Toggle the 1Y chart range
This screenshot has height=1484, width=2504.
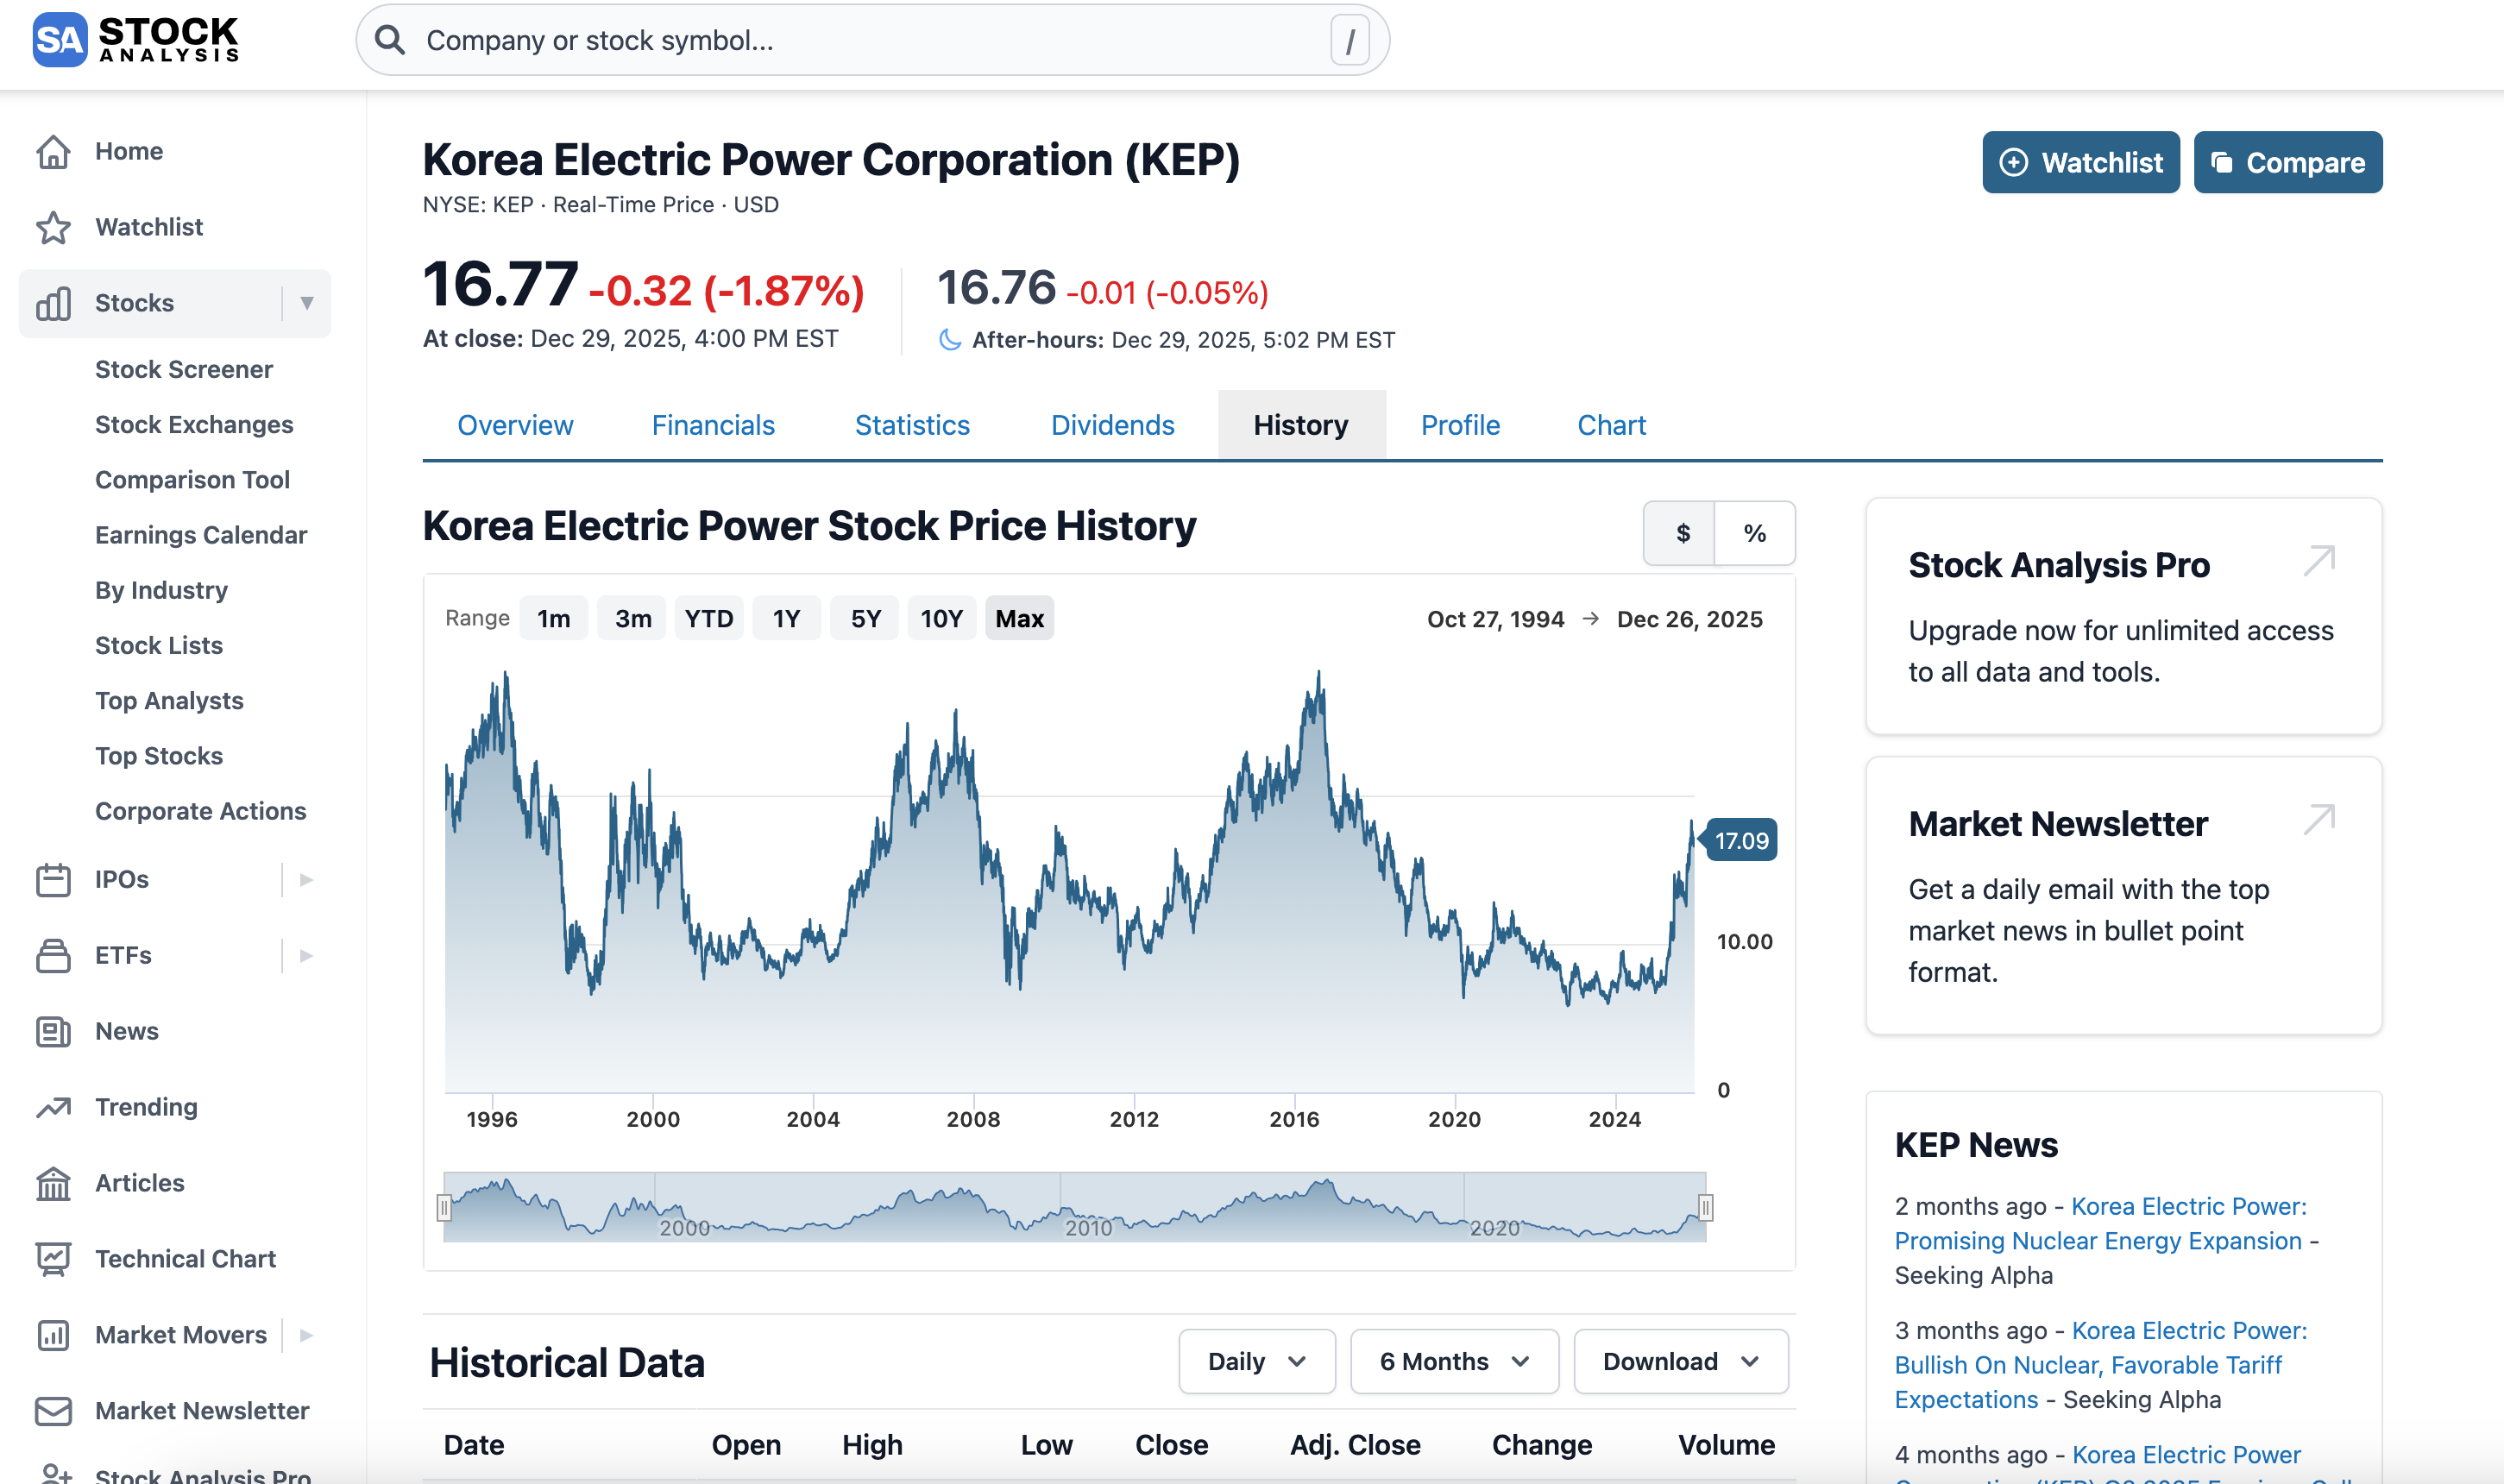(786, 618)
